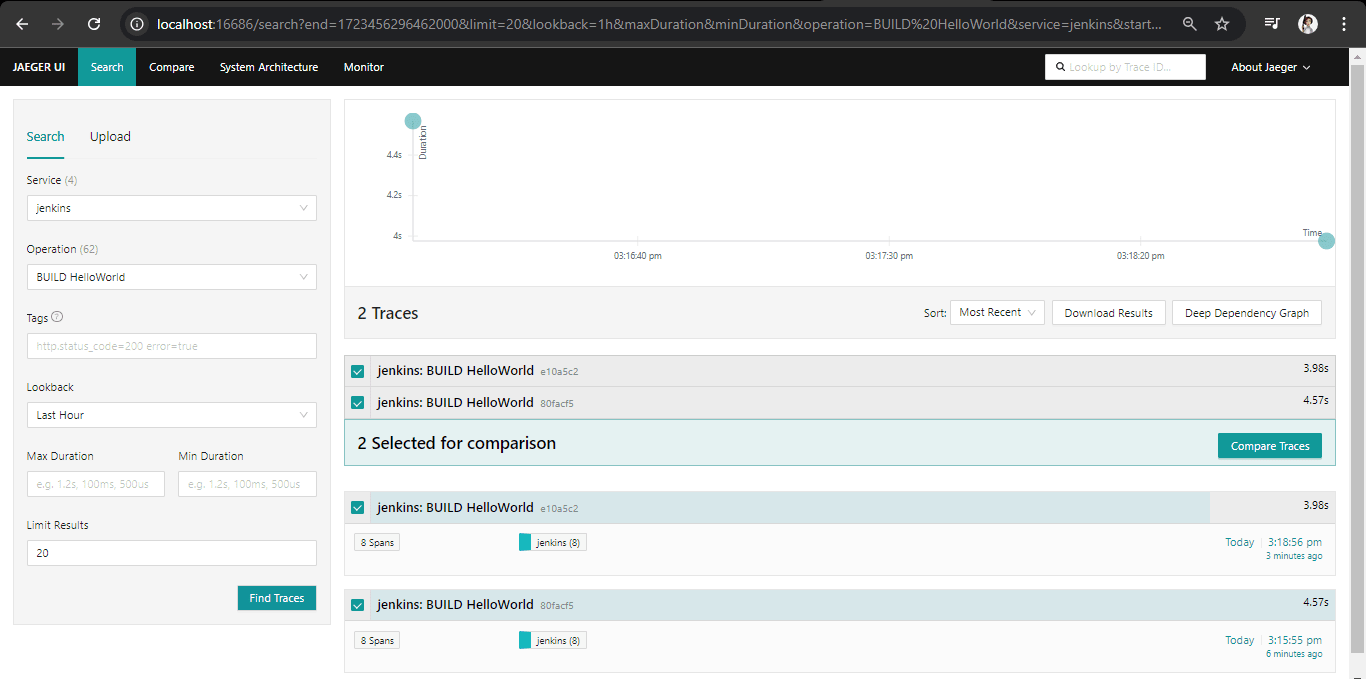
Task: Bookmark this page with the star icon
Action: [x=1222, y=24]
